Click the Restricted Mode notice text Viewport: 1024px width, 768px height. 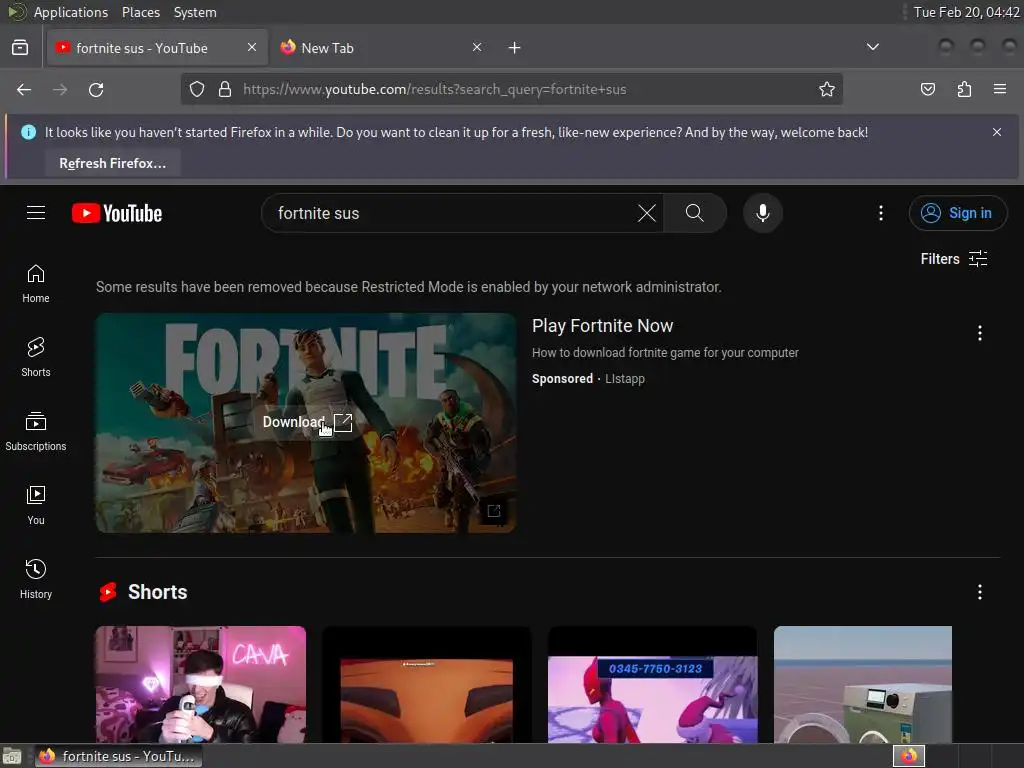pos(409,287)
